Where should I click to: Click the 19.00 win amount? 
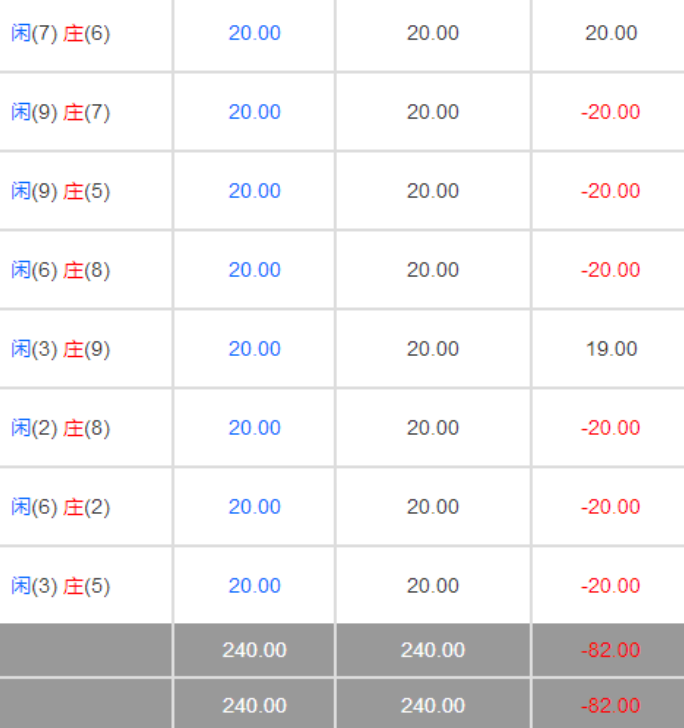point(611,349)
